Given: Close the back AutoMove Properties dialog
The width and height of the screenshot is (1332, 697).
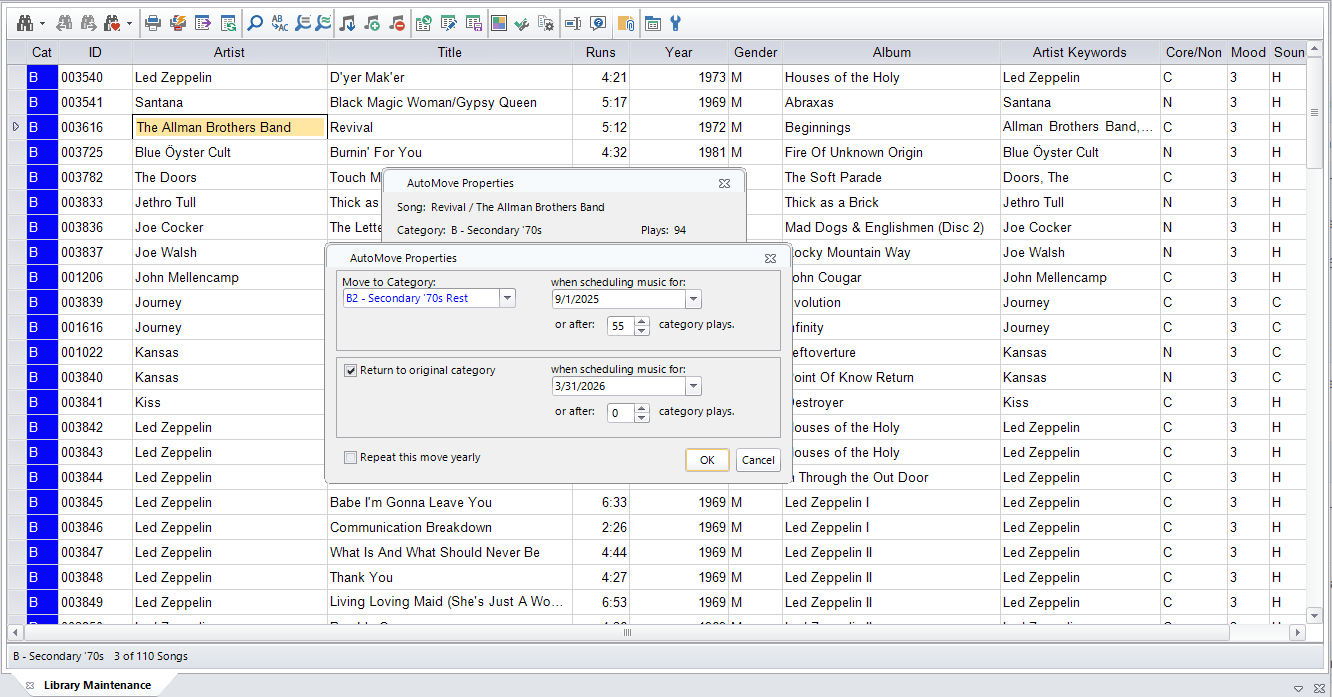Looking at the screenshot, I should (x=724, y=183).
